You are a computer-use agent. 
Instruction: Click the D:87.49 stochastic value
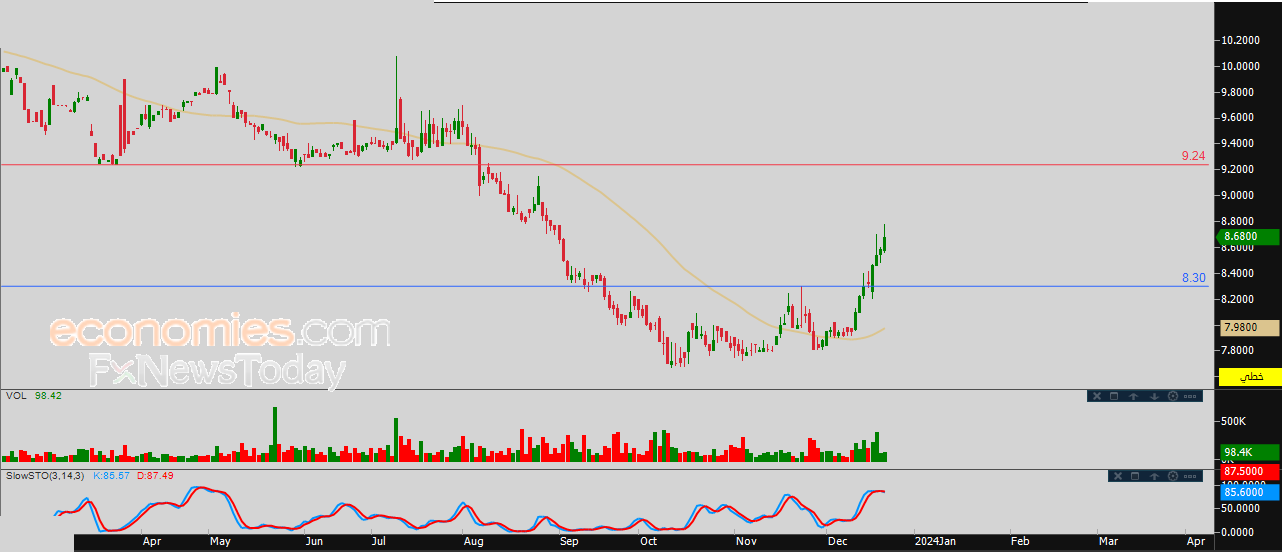pos(155,475)
